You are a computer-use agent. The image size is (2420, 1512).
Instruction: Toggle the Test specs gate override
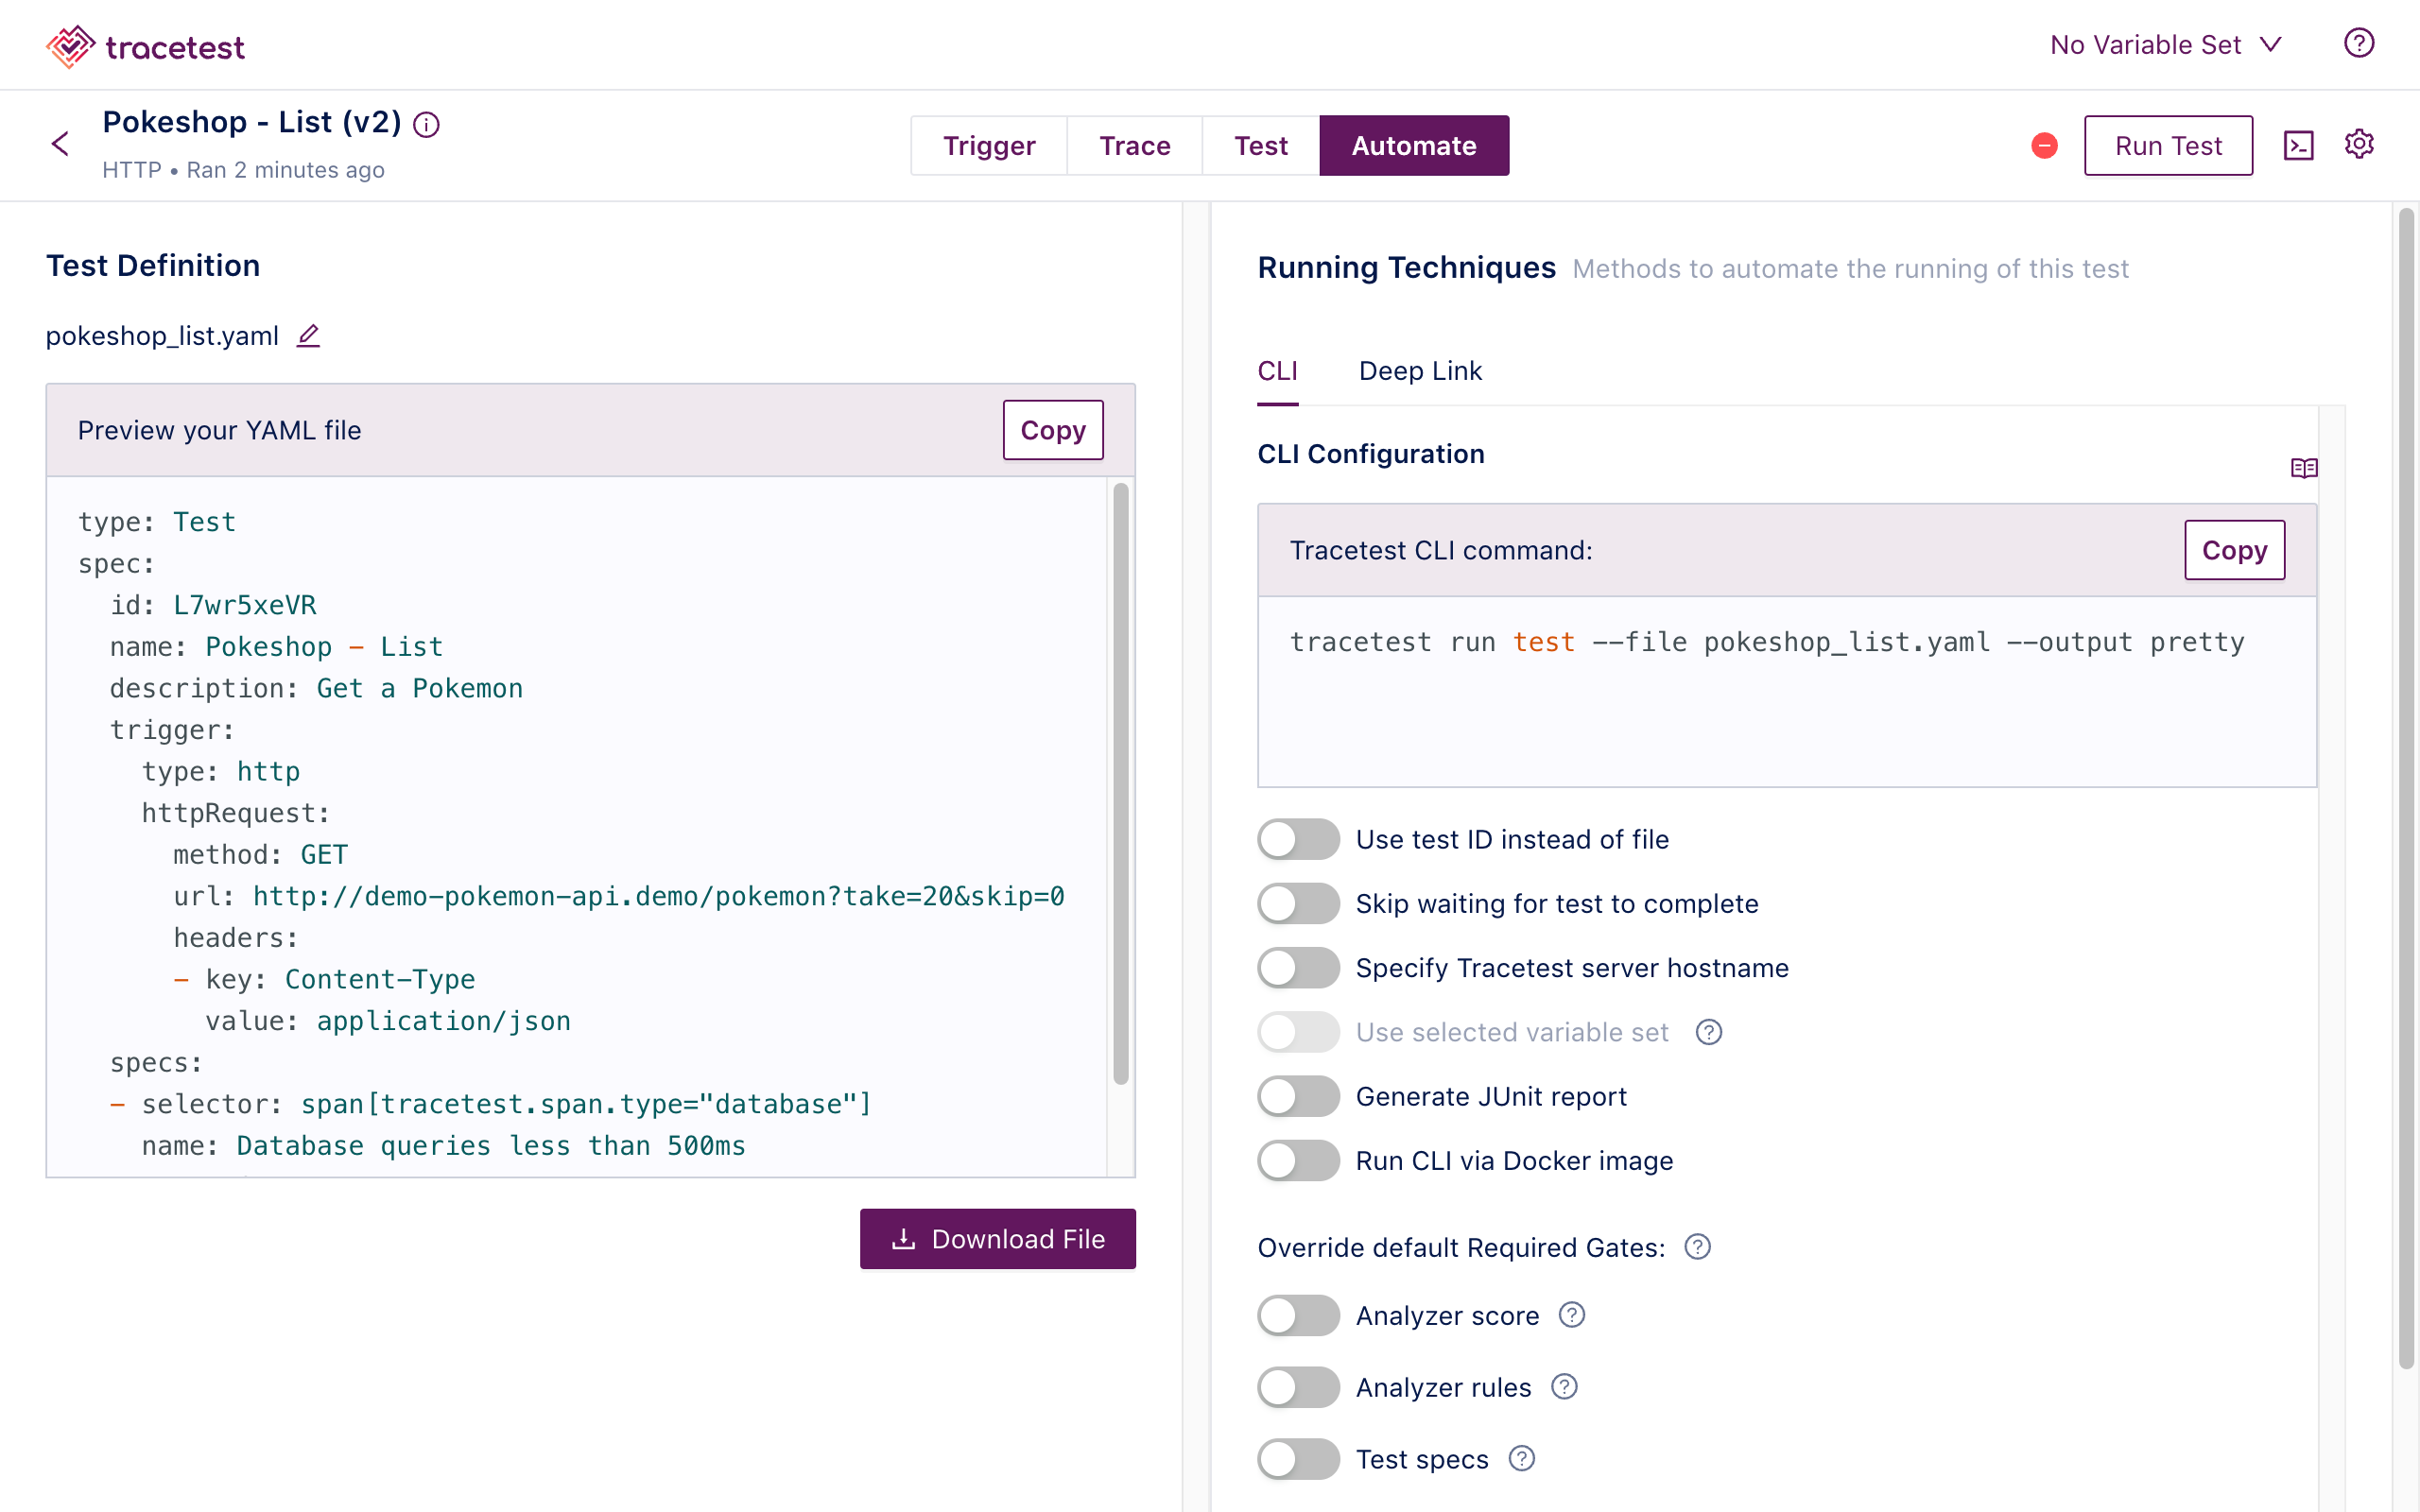pos(1297,1459)
